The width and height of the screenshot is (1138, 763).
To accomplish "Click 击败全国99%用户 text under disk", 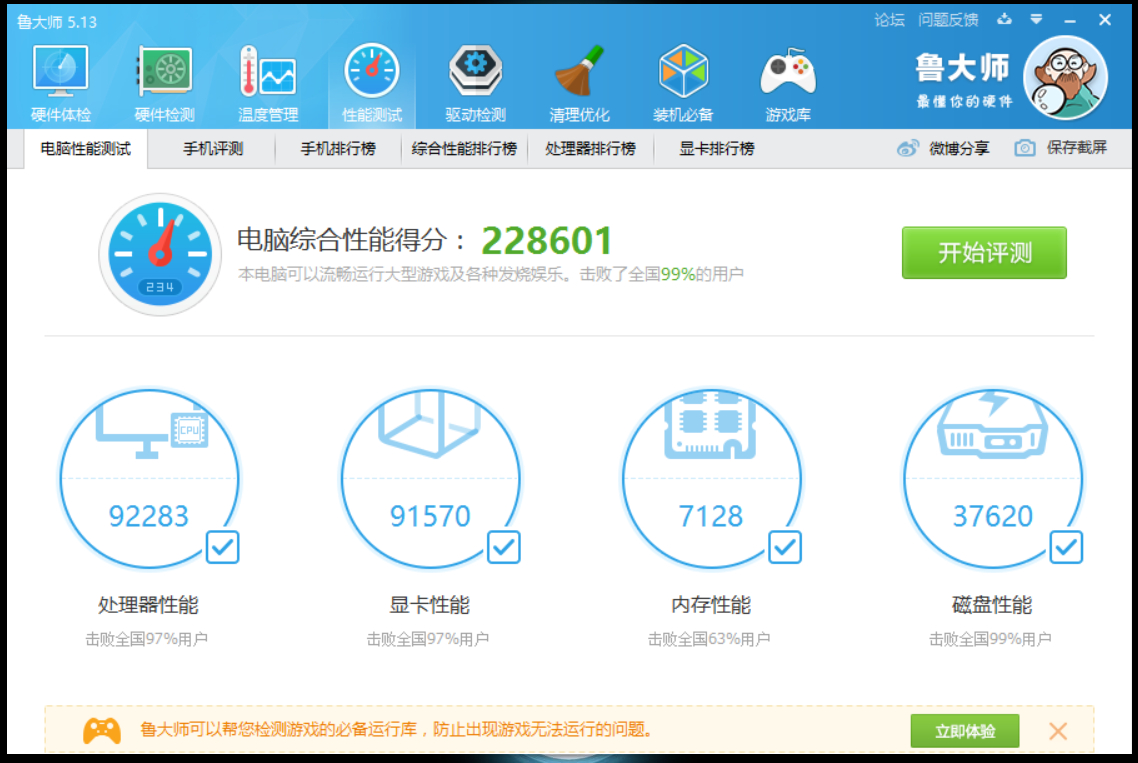I will pos(991,639).
